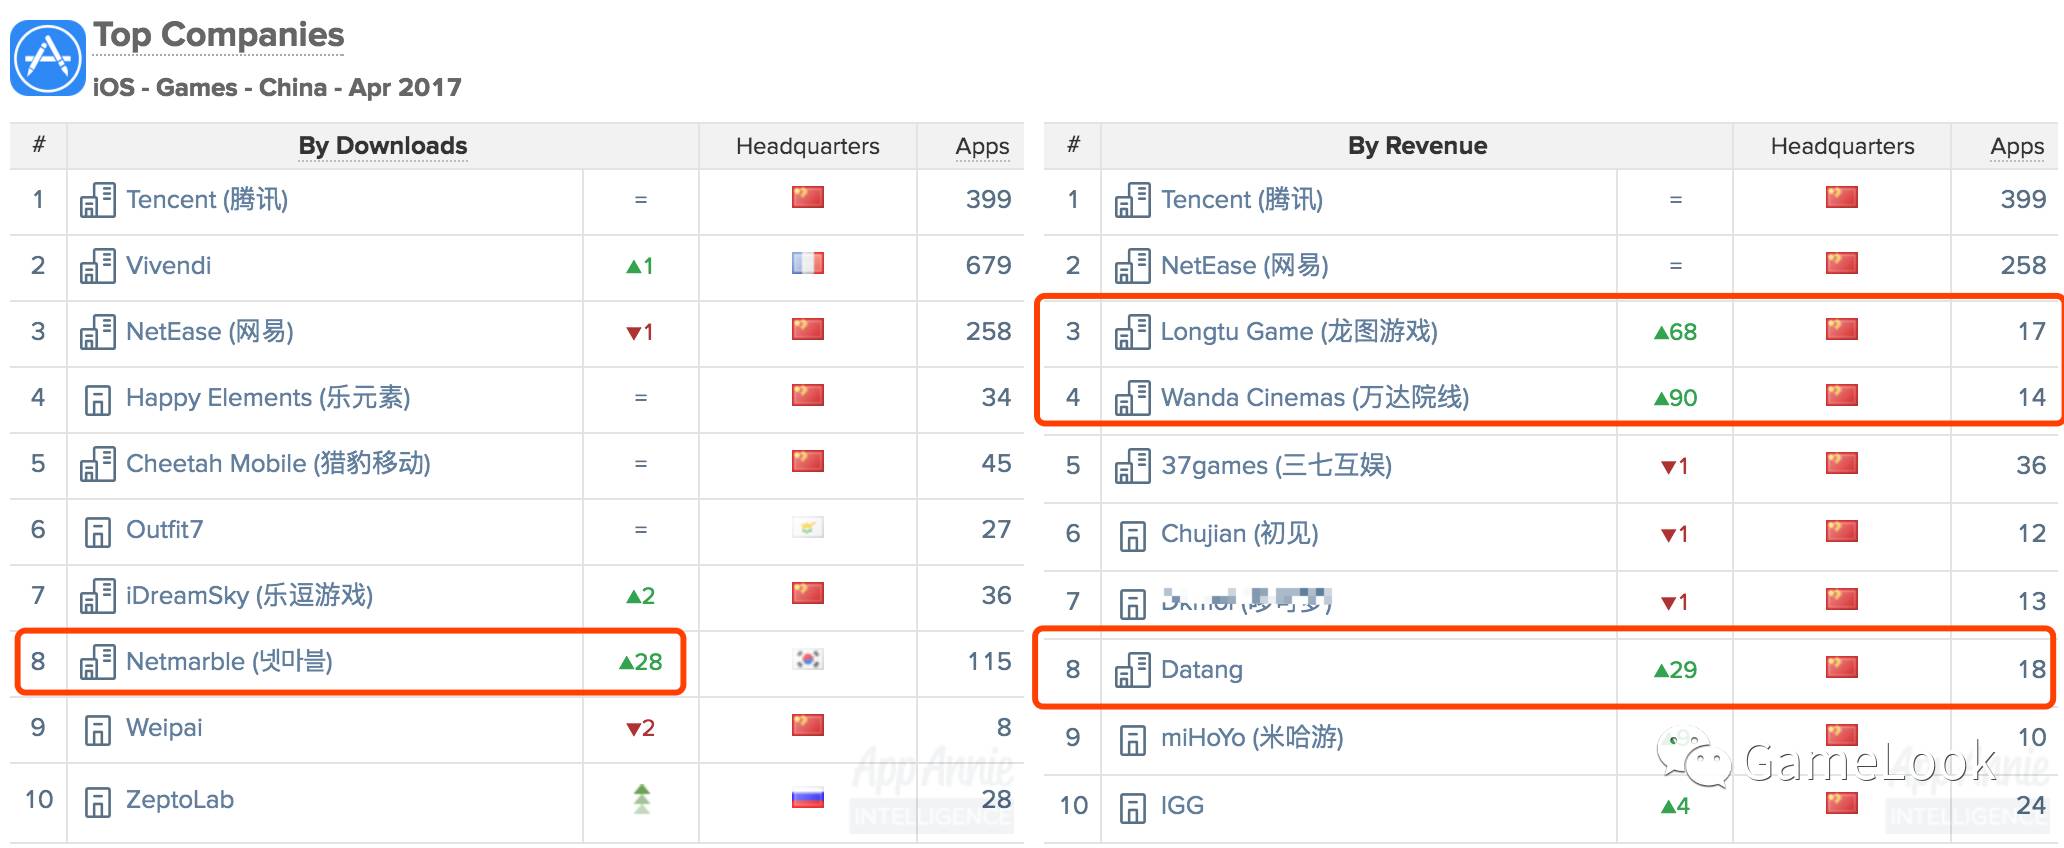Viewport: 2064px width, 848px height.
Task: Open Happy Elements company page
Action: 268,398
